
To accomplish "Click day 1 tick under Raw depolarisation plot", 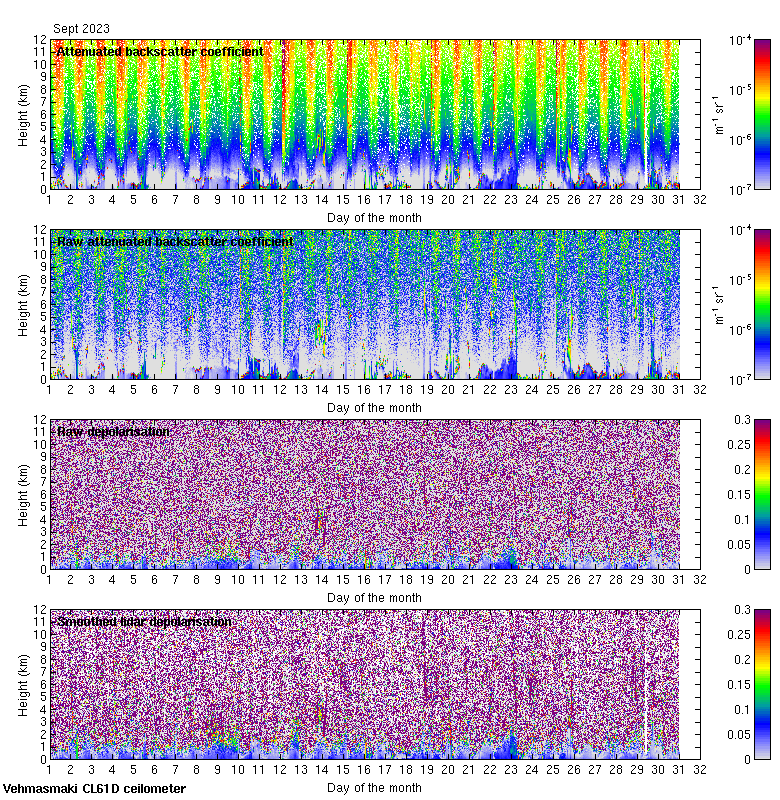I will 50,581.
